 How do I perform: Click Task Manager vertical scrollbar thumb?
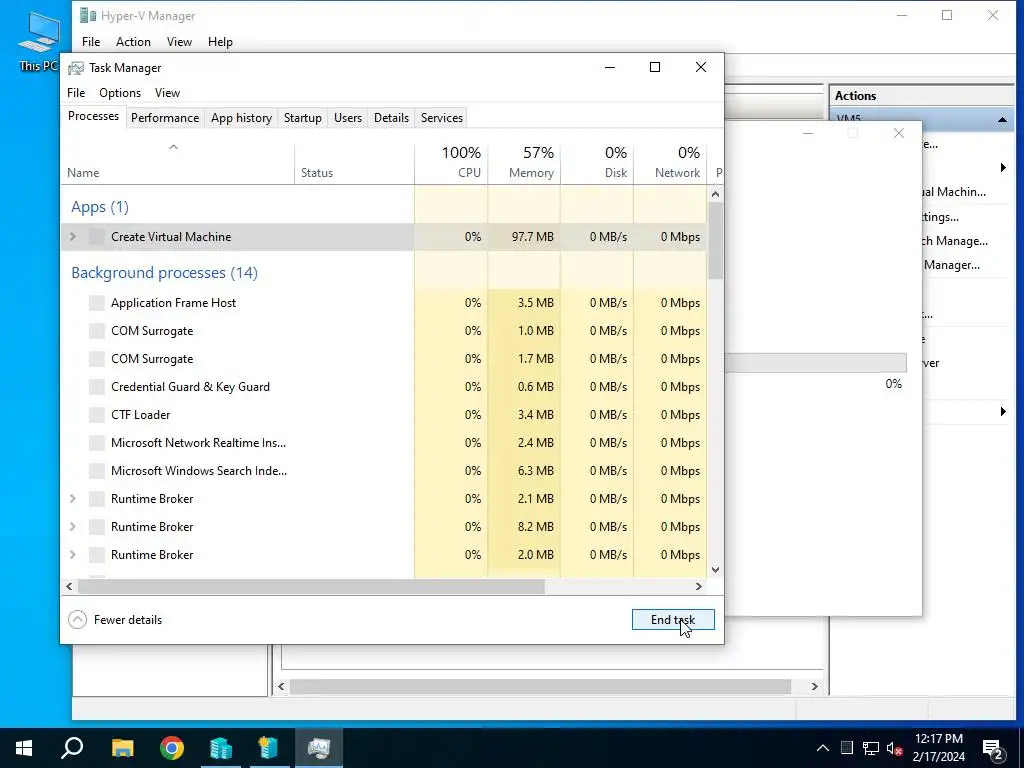point(716,240)
